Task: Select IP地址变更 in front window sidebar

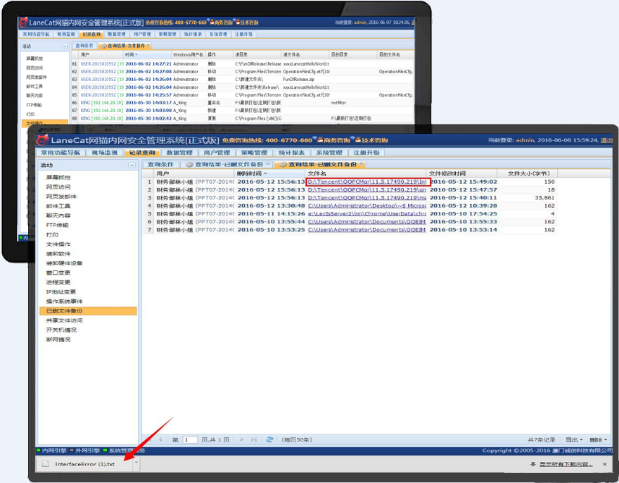Action: 61,291
